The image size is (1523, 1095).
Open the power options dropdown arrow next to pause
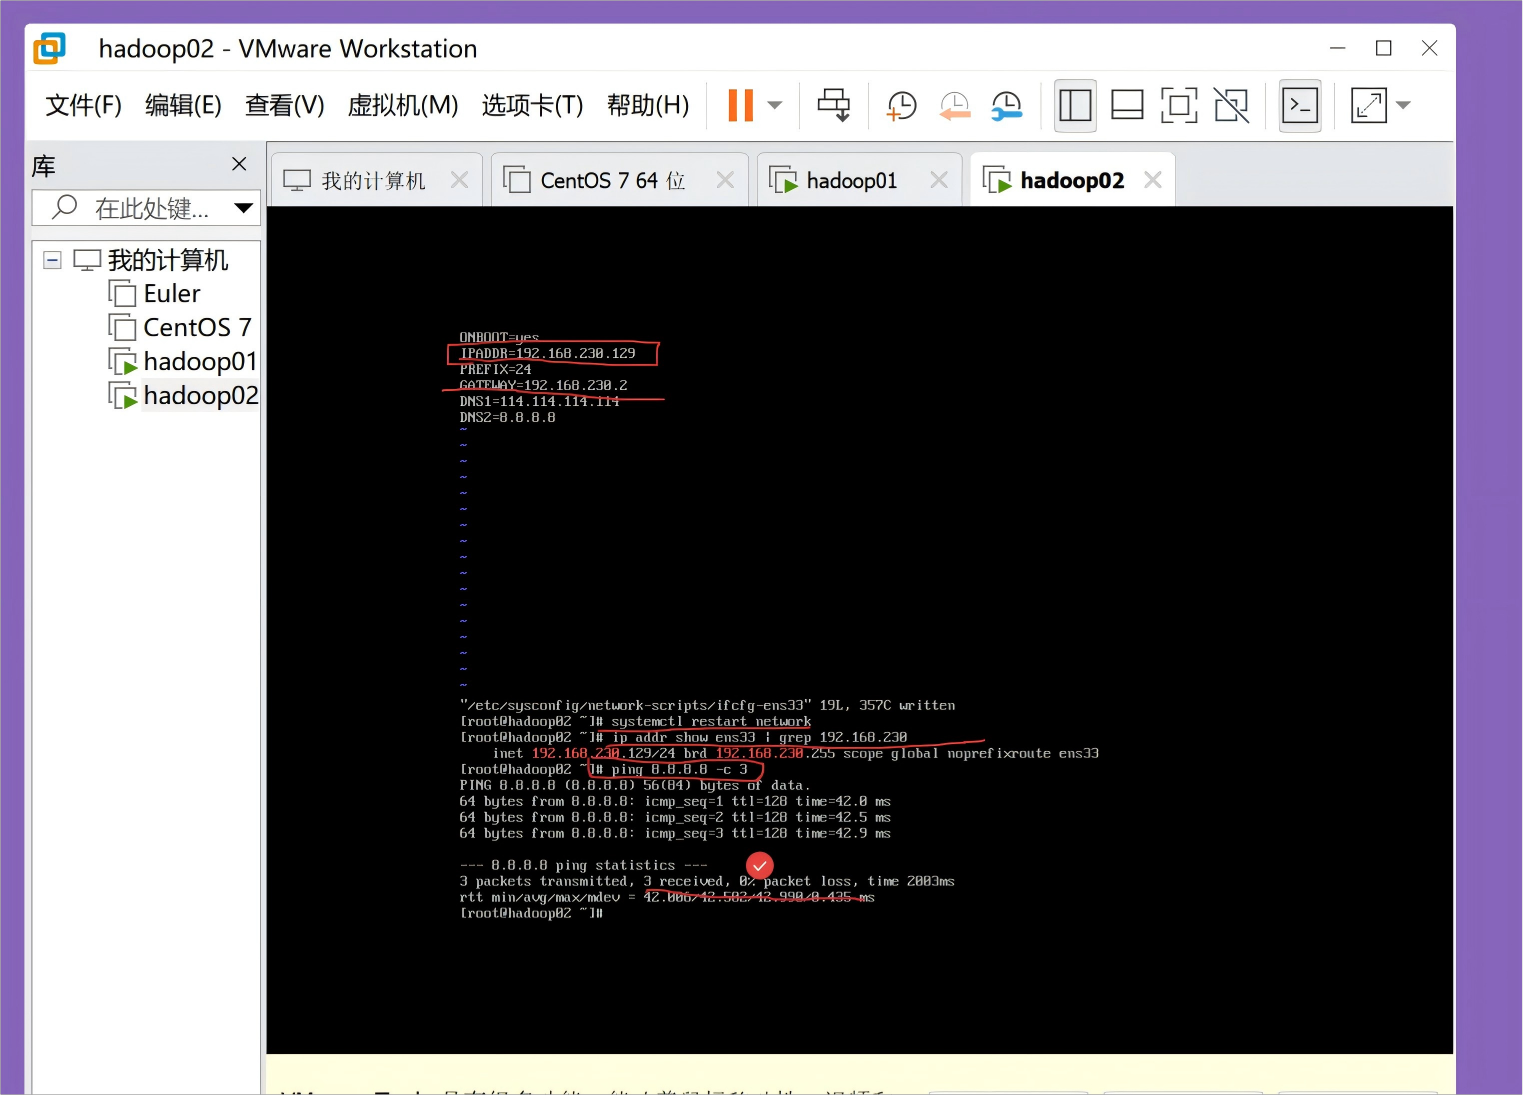point(775,105)
